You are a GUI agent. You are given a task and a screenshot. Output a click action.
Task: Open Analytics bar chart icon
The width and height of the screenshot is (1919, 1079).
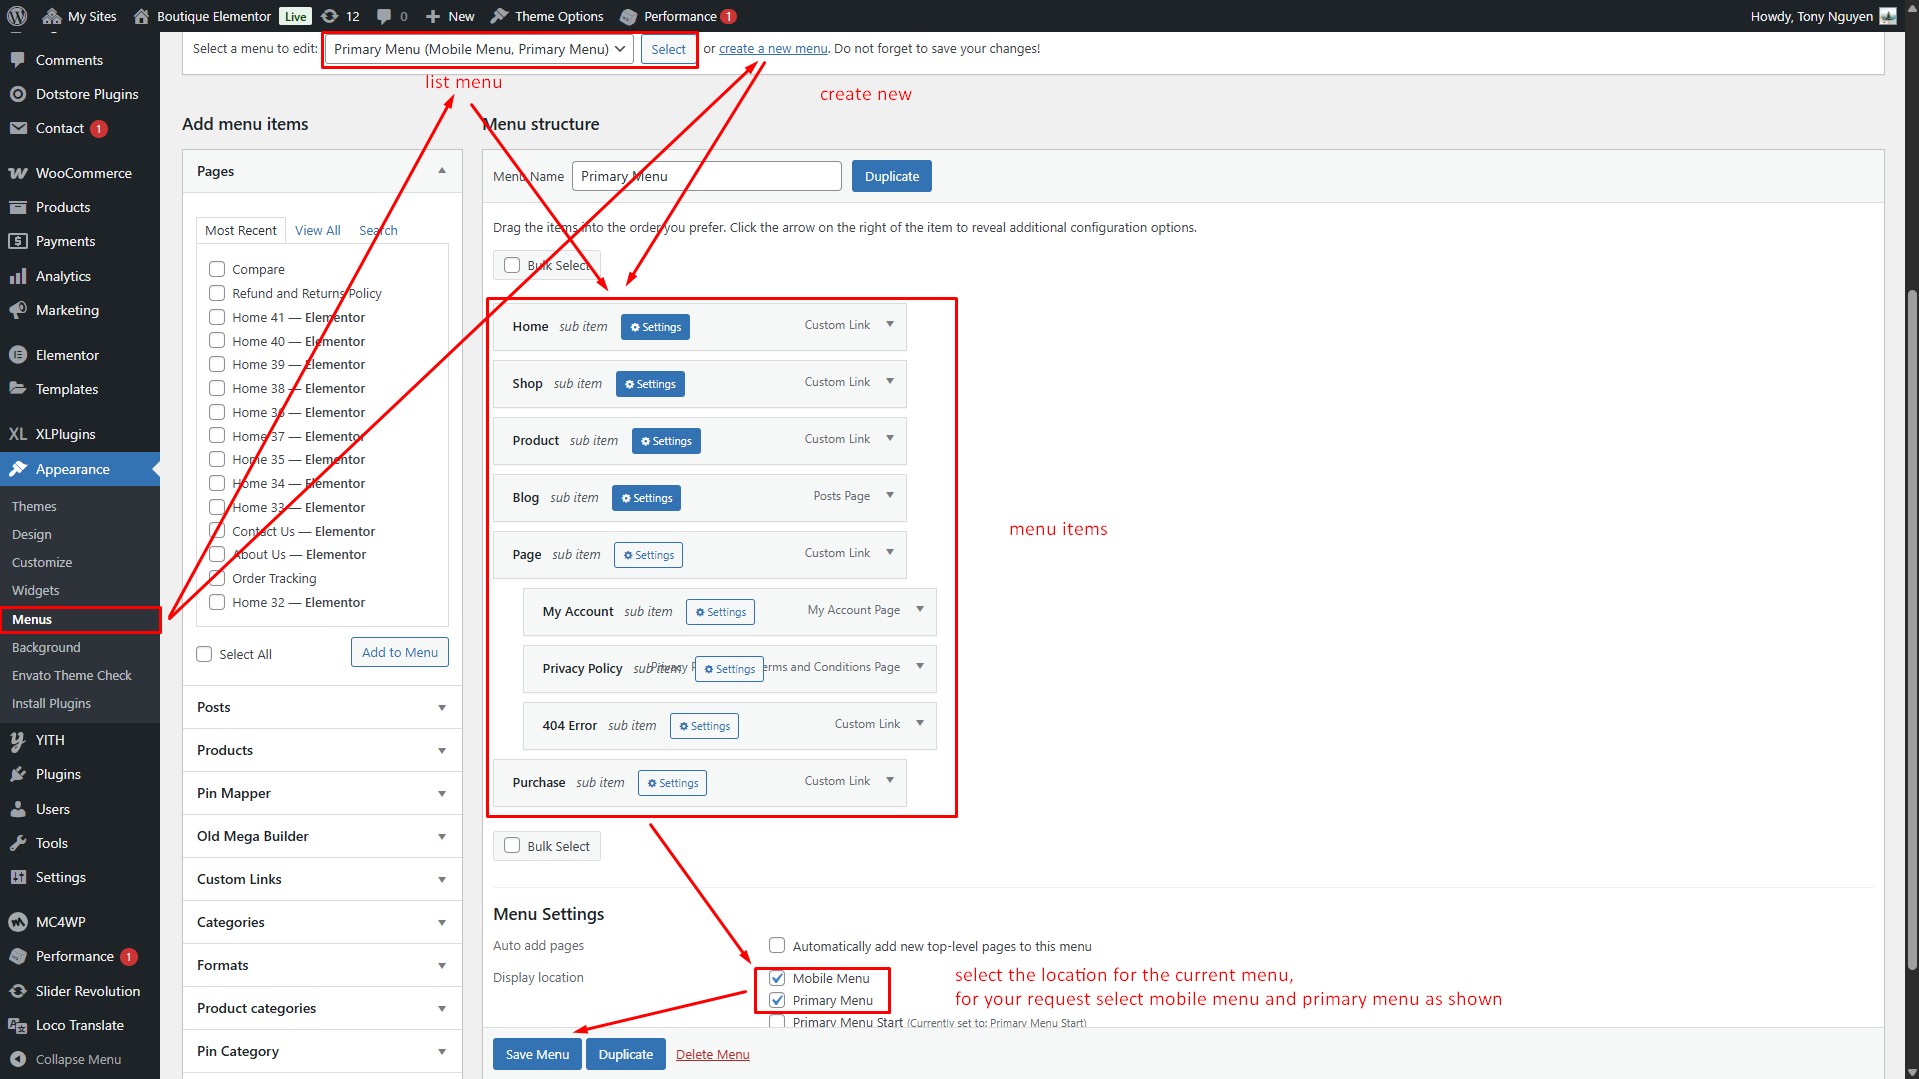click(x=18, y=276)
